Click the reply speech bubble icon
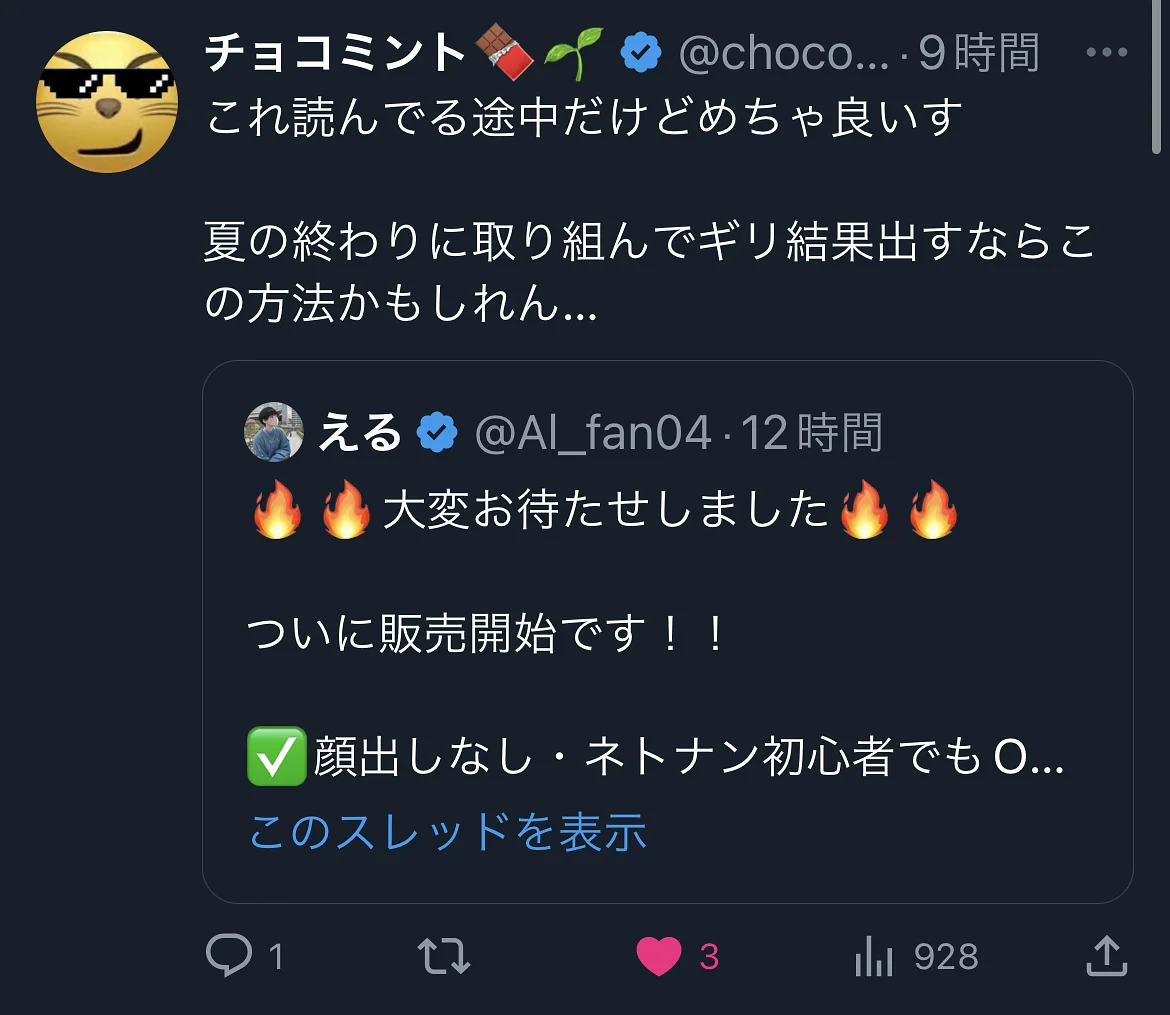The width and height of the screenshot is (1170, 1015). point(229,955)
